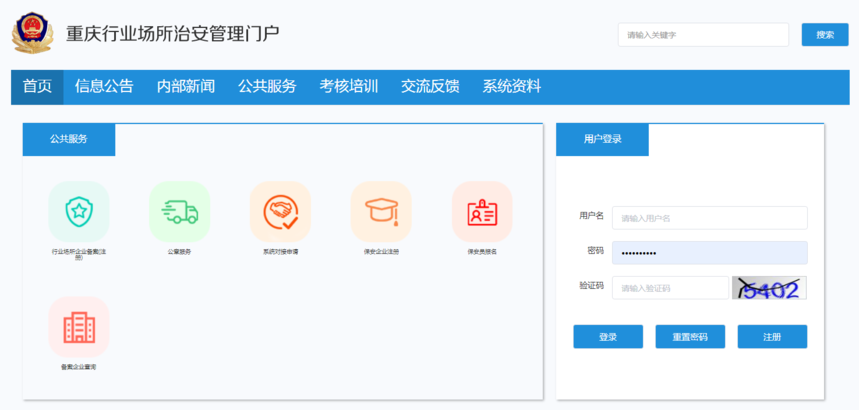
Task: Focus the 用户名 username input field
Action: [709, 218]
